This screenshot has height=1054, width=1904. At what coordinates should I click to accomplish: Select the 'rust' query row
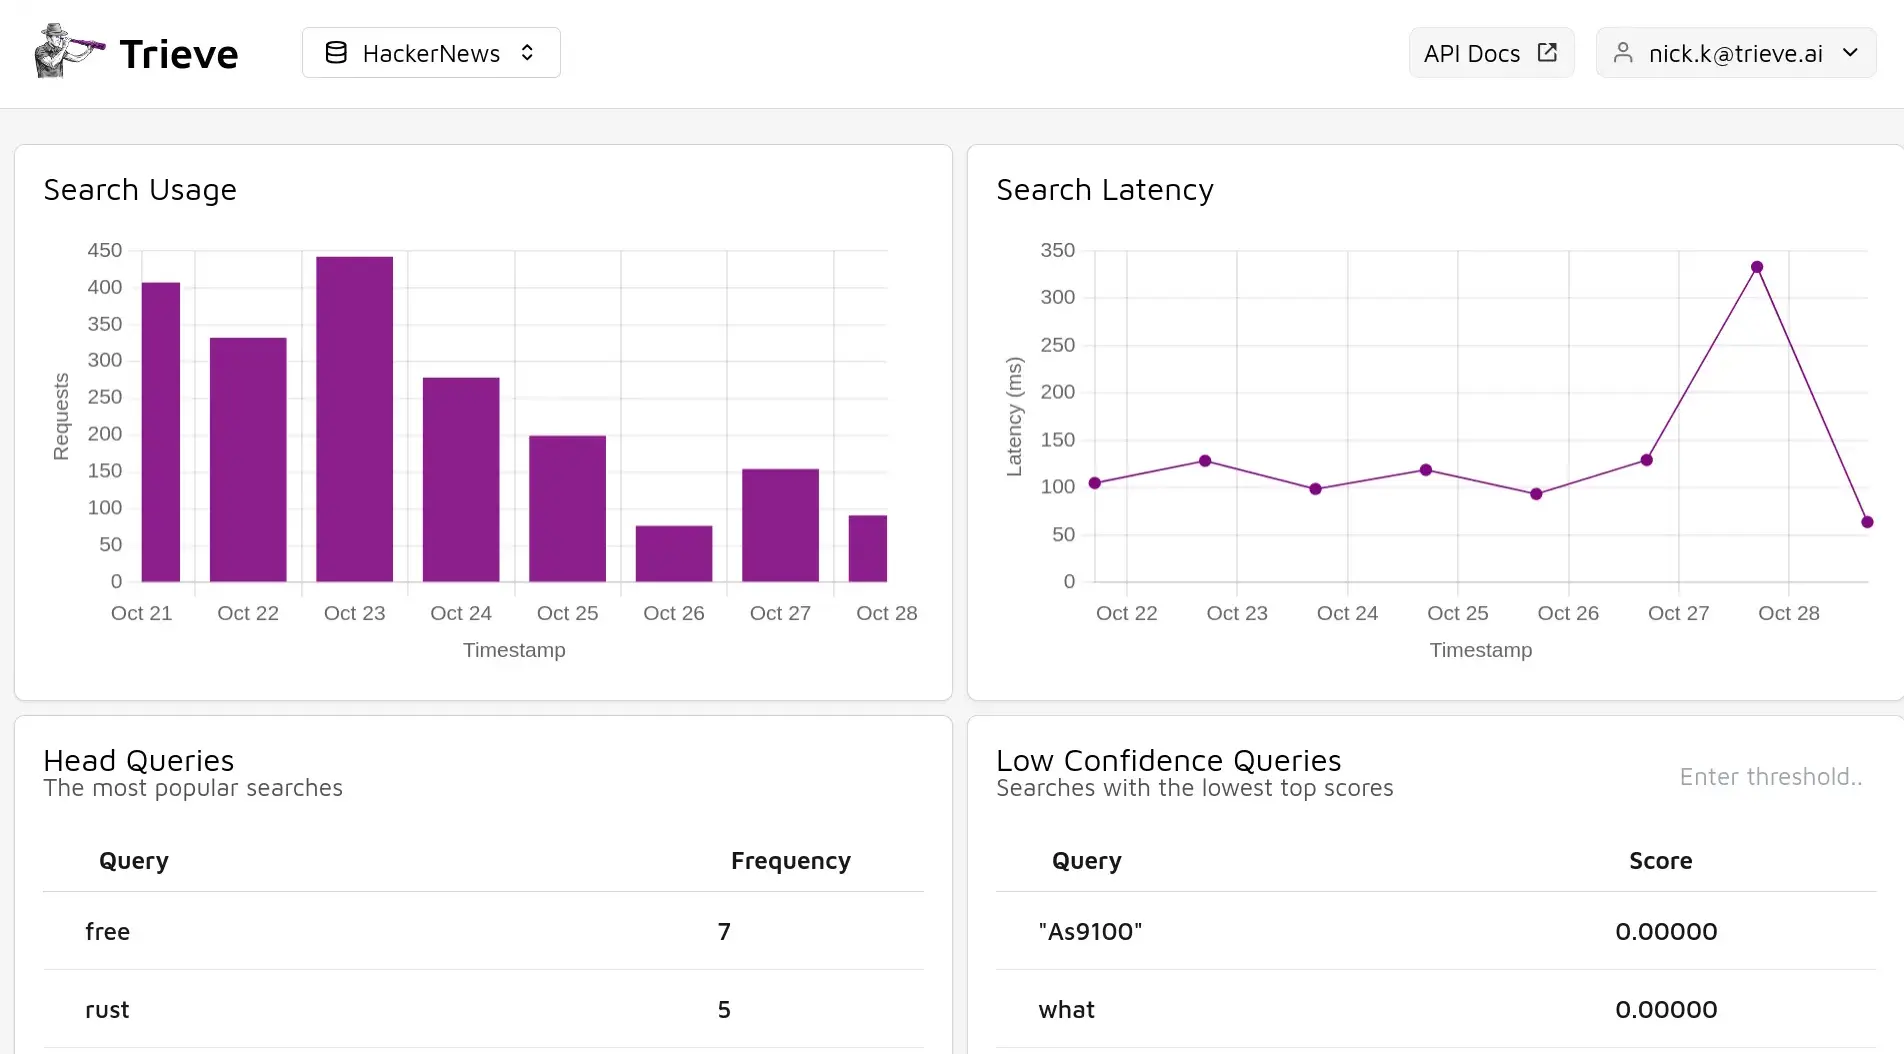[483, 1009]
